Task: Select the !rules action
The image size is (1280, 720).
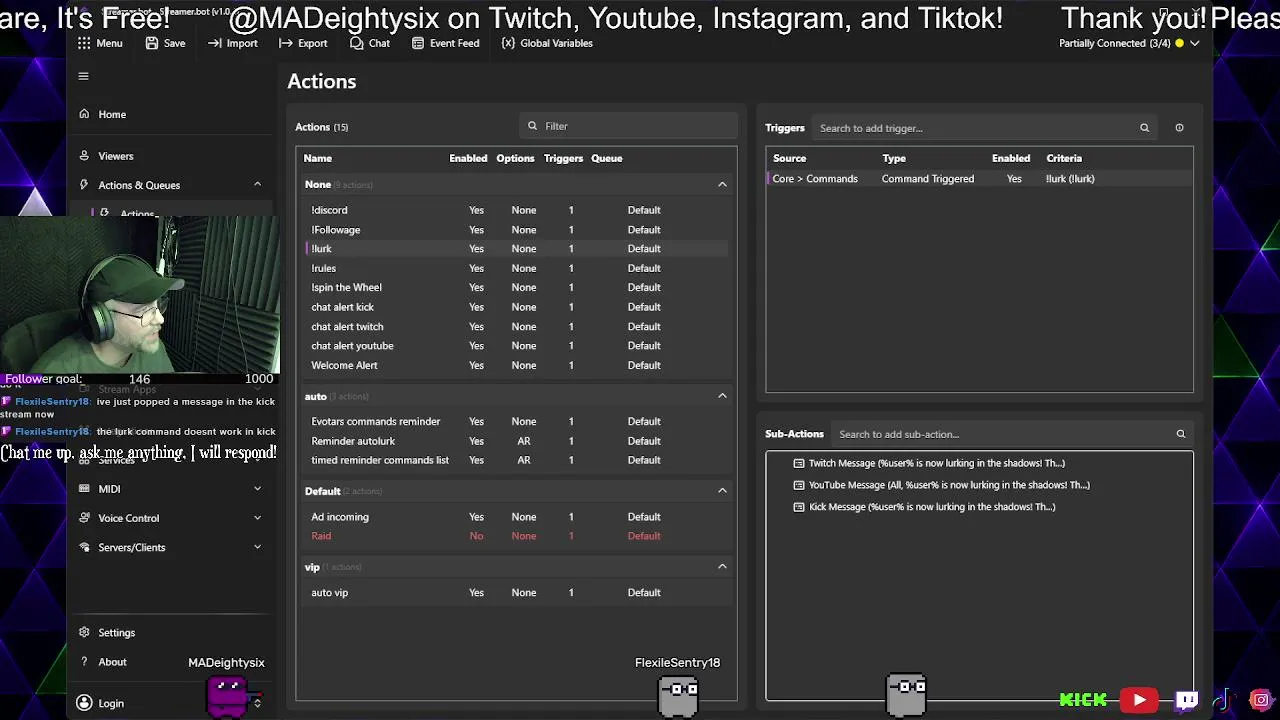Action: click(x=516, y=268)
